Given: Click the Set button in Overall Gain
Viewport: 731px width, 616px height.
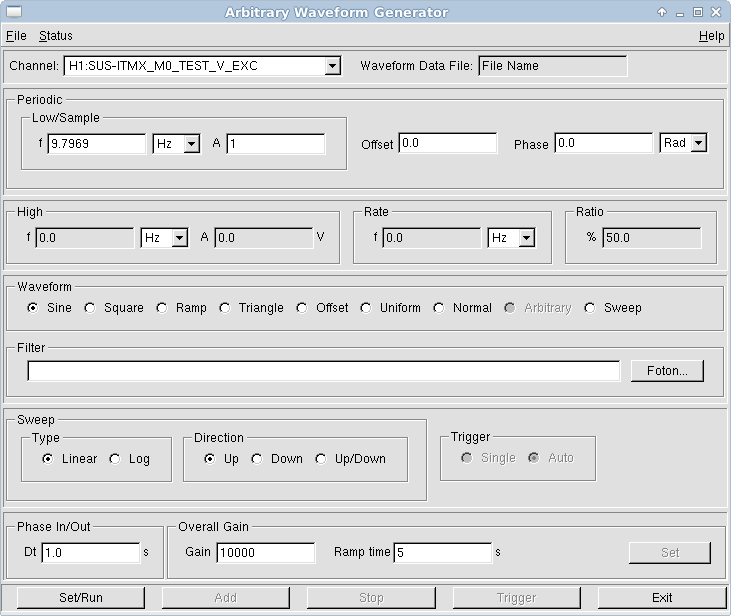Looking at the screenshot, I should [x=670, y=553].
